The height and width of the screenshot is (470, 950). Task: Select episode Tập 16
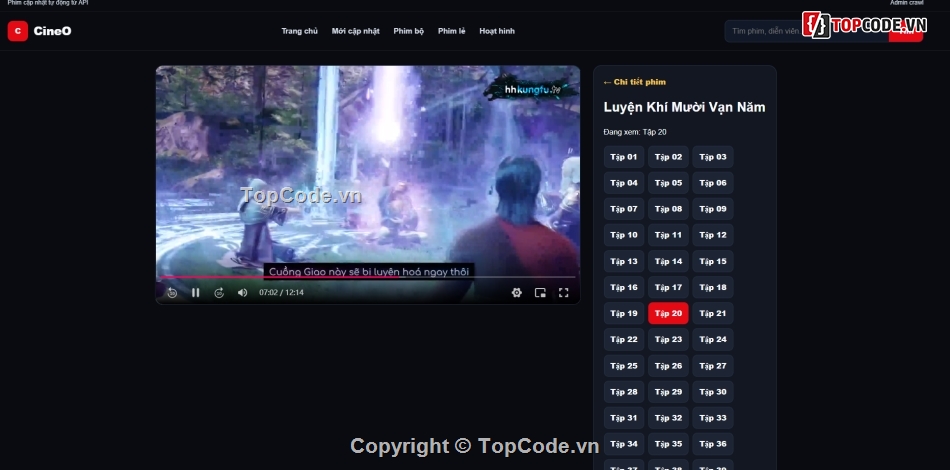pos(624,288)
